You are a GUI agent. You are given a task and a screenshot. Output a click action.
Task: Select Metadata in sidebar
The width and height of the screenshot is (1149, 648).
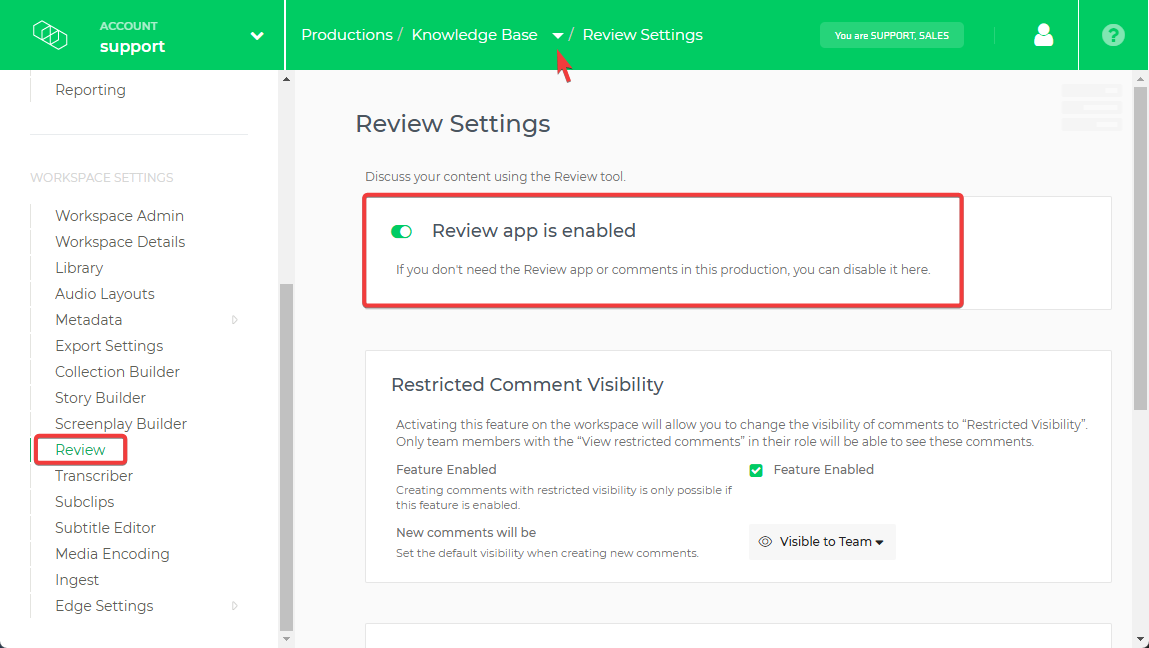click(x=89, y=320)
